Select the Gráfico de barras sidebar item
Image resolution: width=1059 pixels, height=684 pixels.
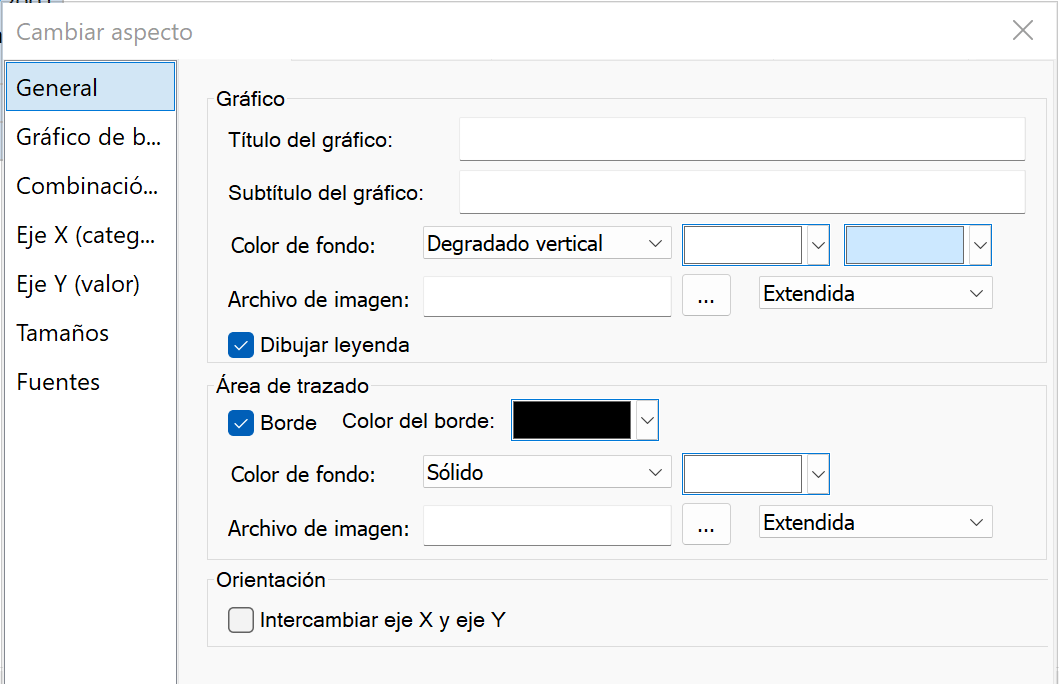pos(88,137)
